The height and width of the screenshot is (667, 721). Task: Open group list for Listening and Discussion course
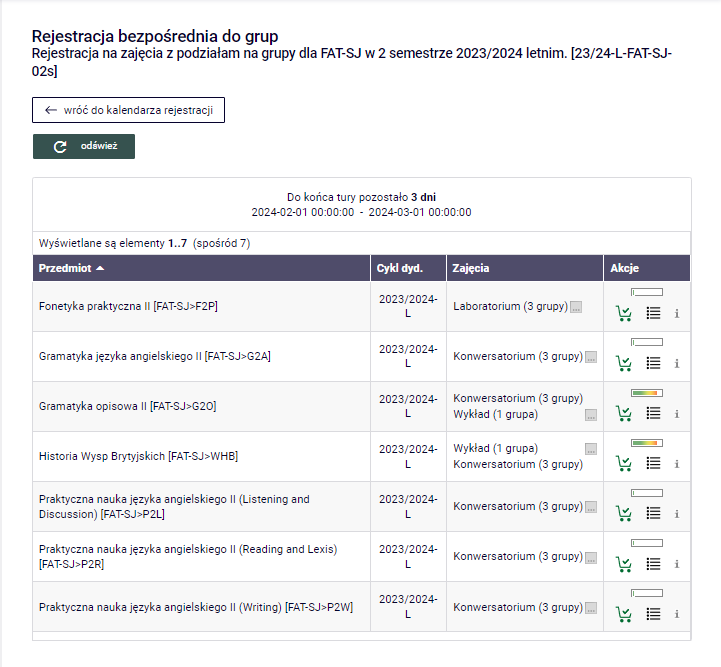click(x=653, y=513)
